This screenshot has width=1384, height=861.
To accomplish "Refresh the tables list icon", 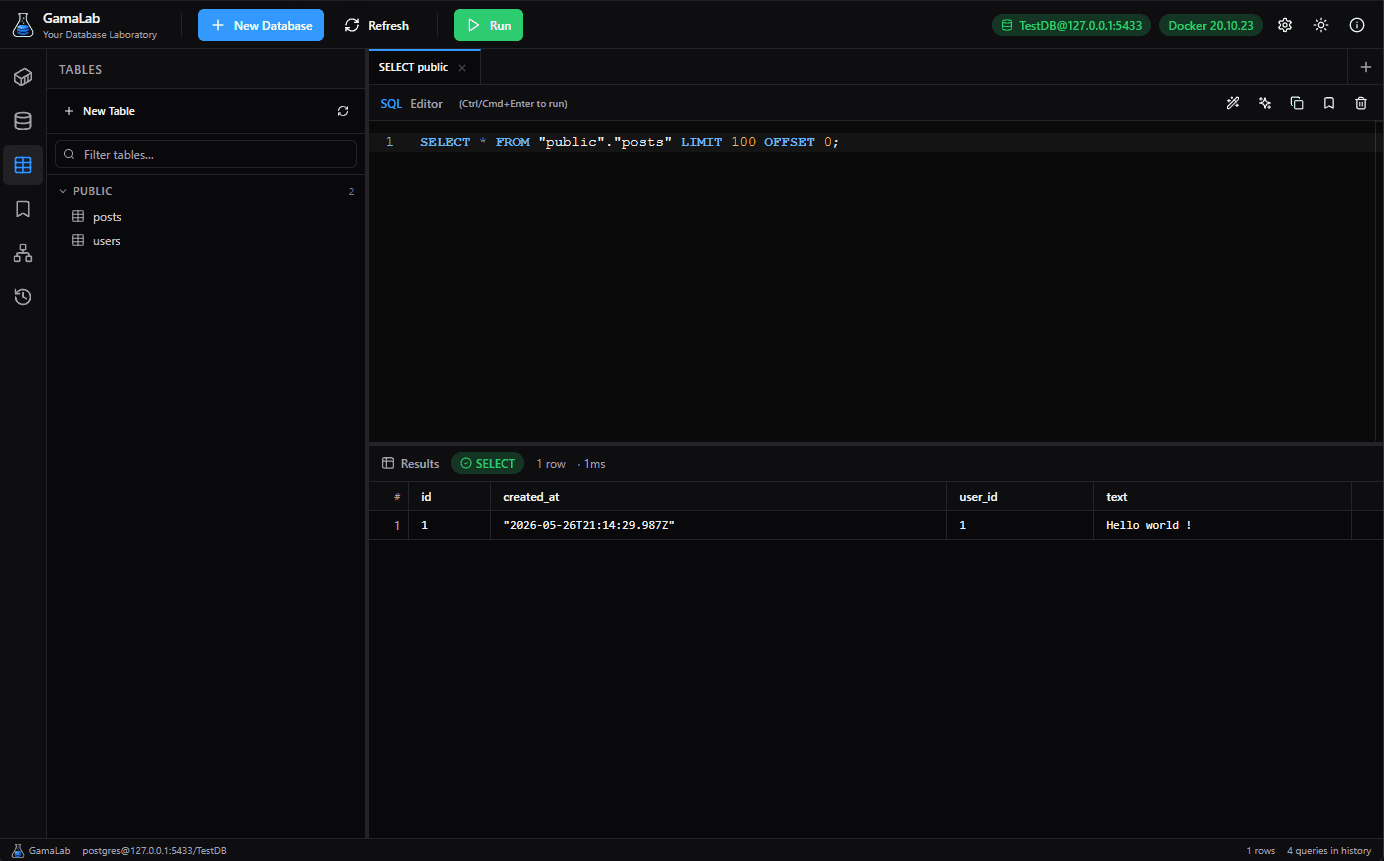I will coord(343,111).
